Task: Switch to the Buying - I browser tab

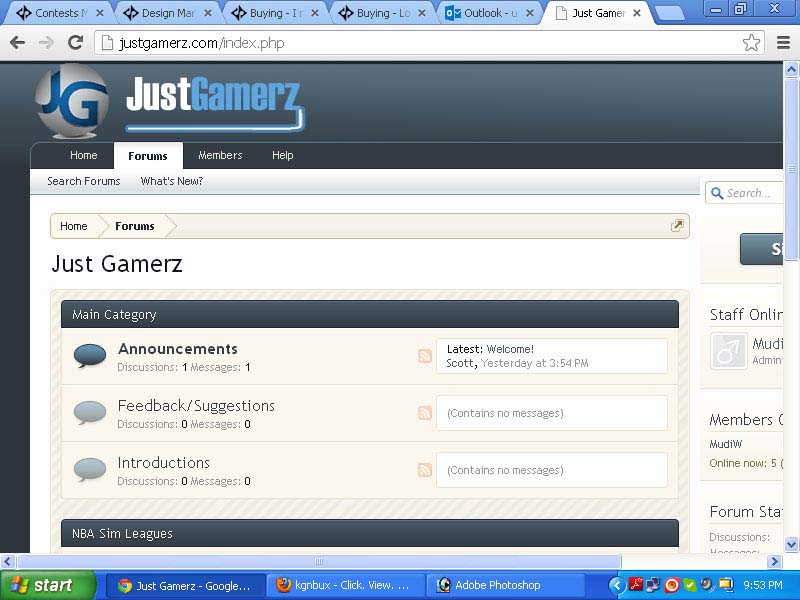Action: point(274,13)
